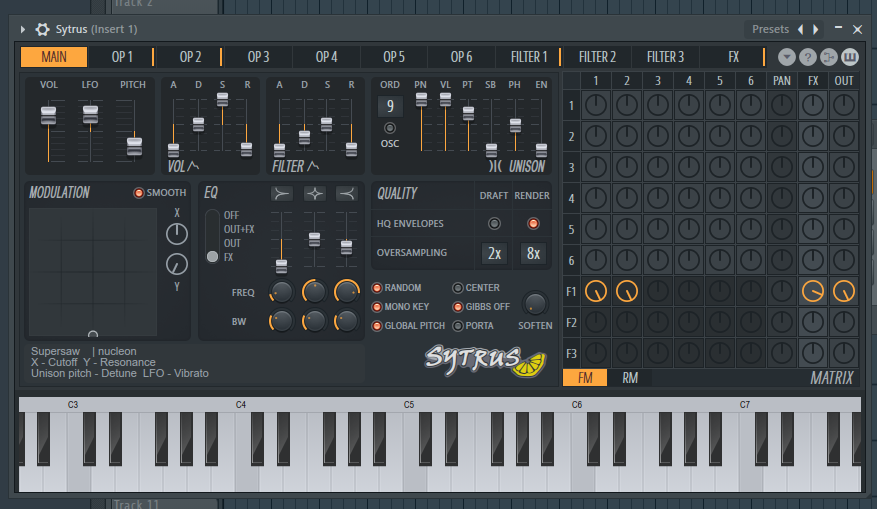The height and width of the screenshot is (509, 877).
Task: Click matrix knob F1 row FX column
Action: click(x=813, y=291)
